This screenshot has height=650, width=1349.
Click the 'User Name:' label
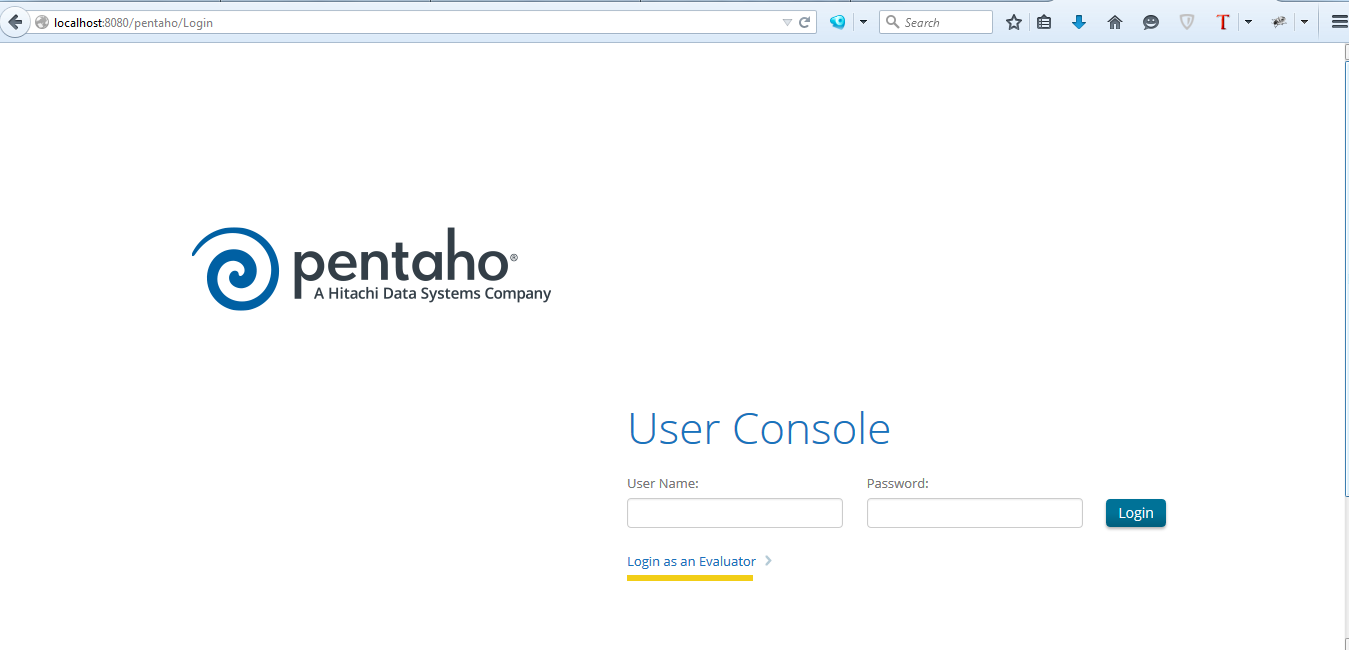pos(663,483)
